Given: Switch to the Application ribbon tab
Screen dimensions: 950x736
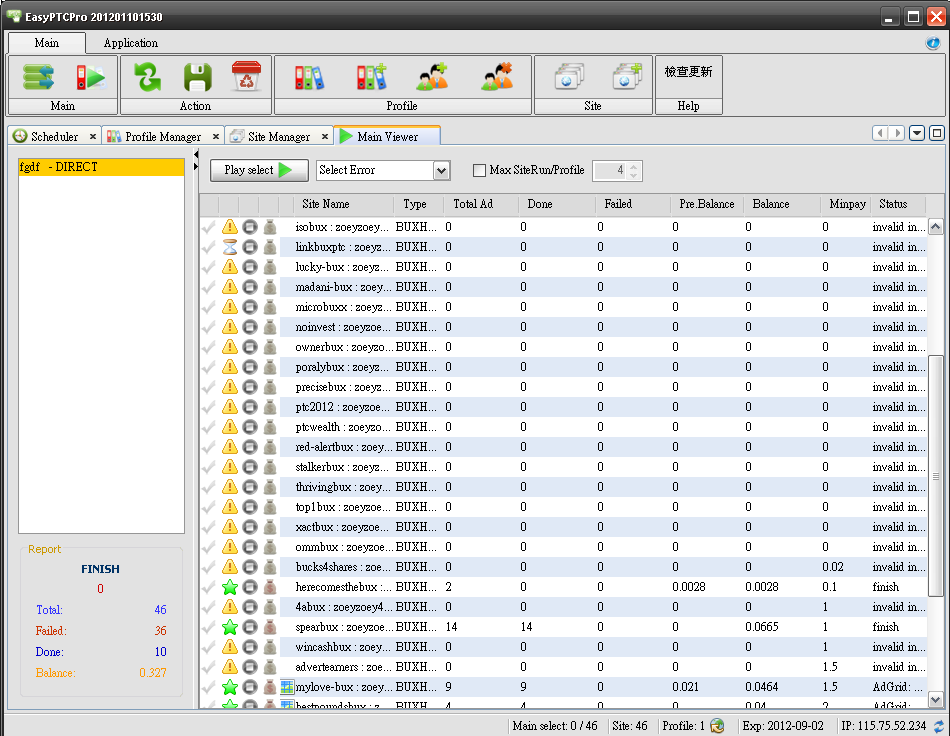Looking at the screenshot, I should point(131,43).
